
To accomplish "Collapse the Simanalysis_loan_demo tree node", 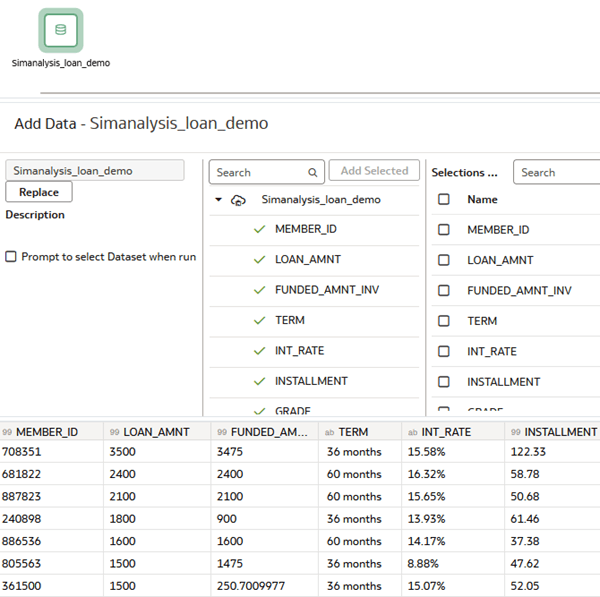I will [218, 199].
